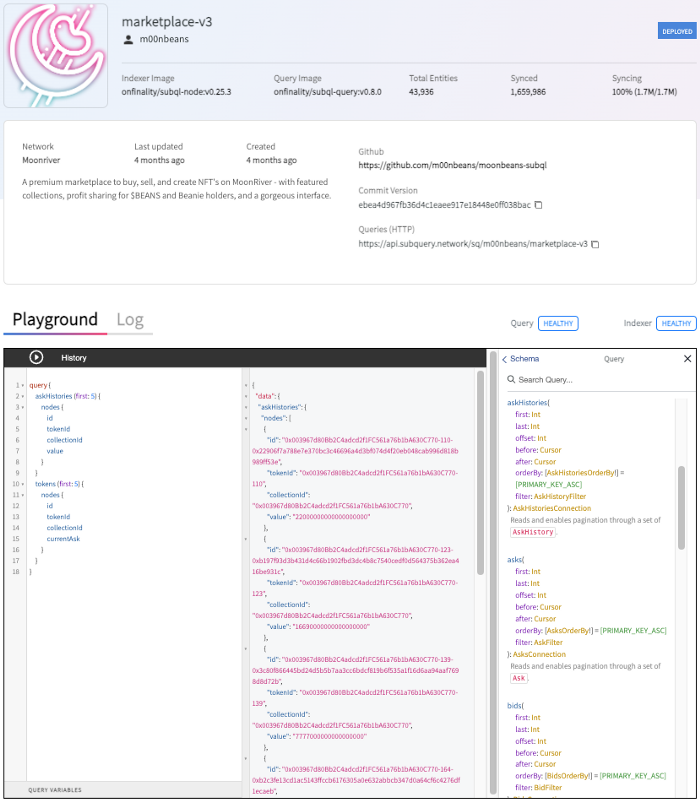Open the bids query field docs
Viewport: 700px width, 802px height.
pos(514,705)
